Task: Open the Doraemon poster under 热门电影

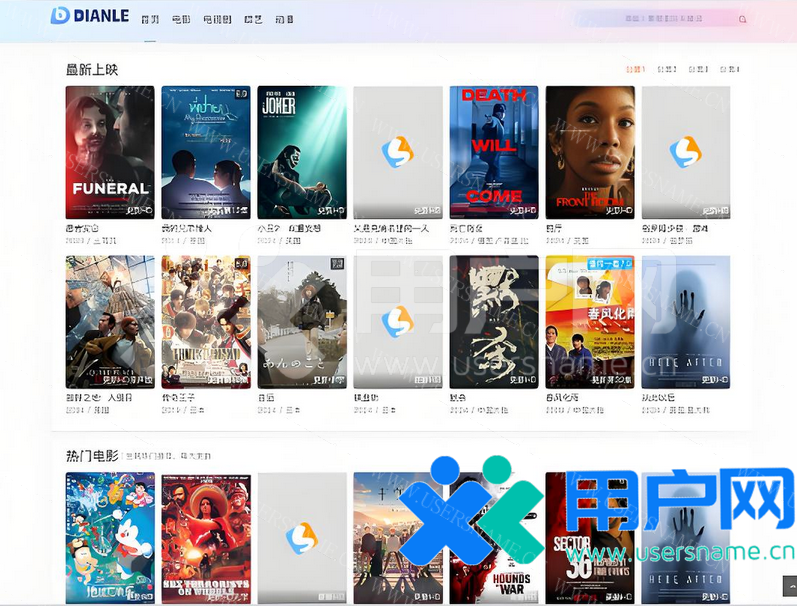Action: pyautogui.click(x=110, y=538)
